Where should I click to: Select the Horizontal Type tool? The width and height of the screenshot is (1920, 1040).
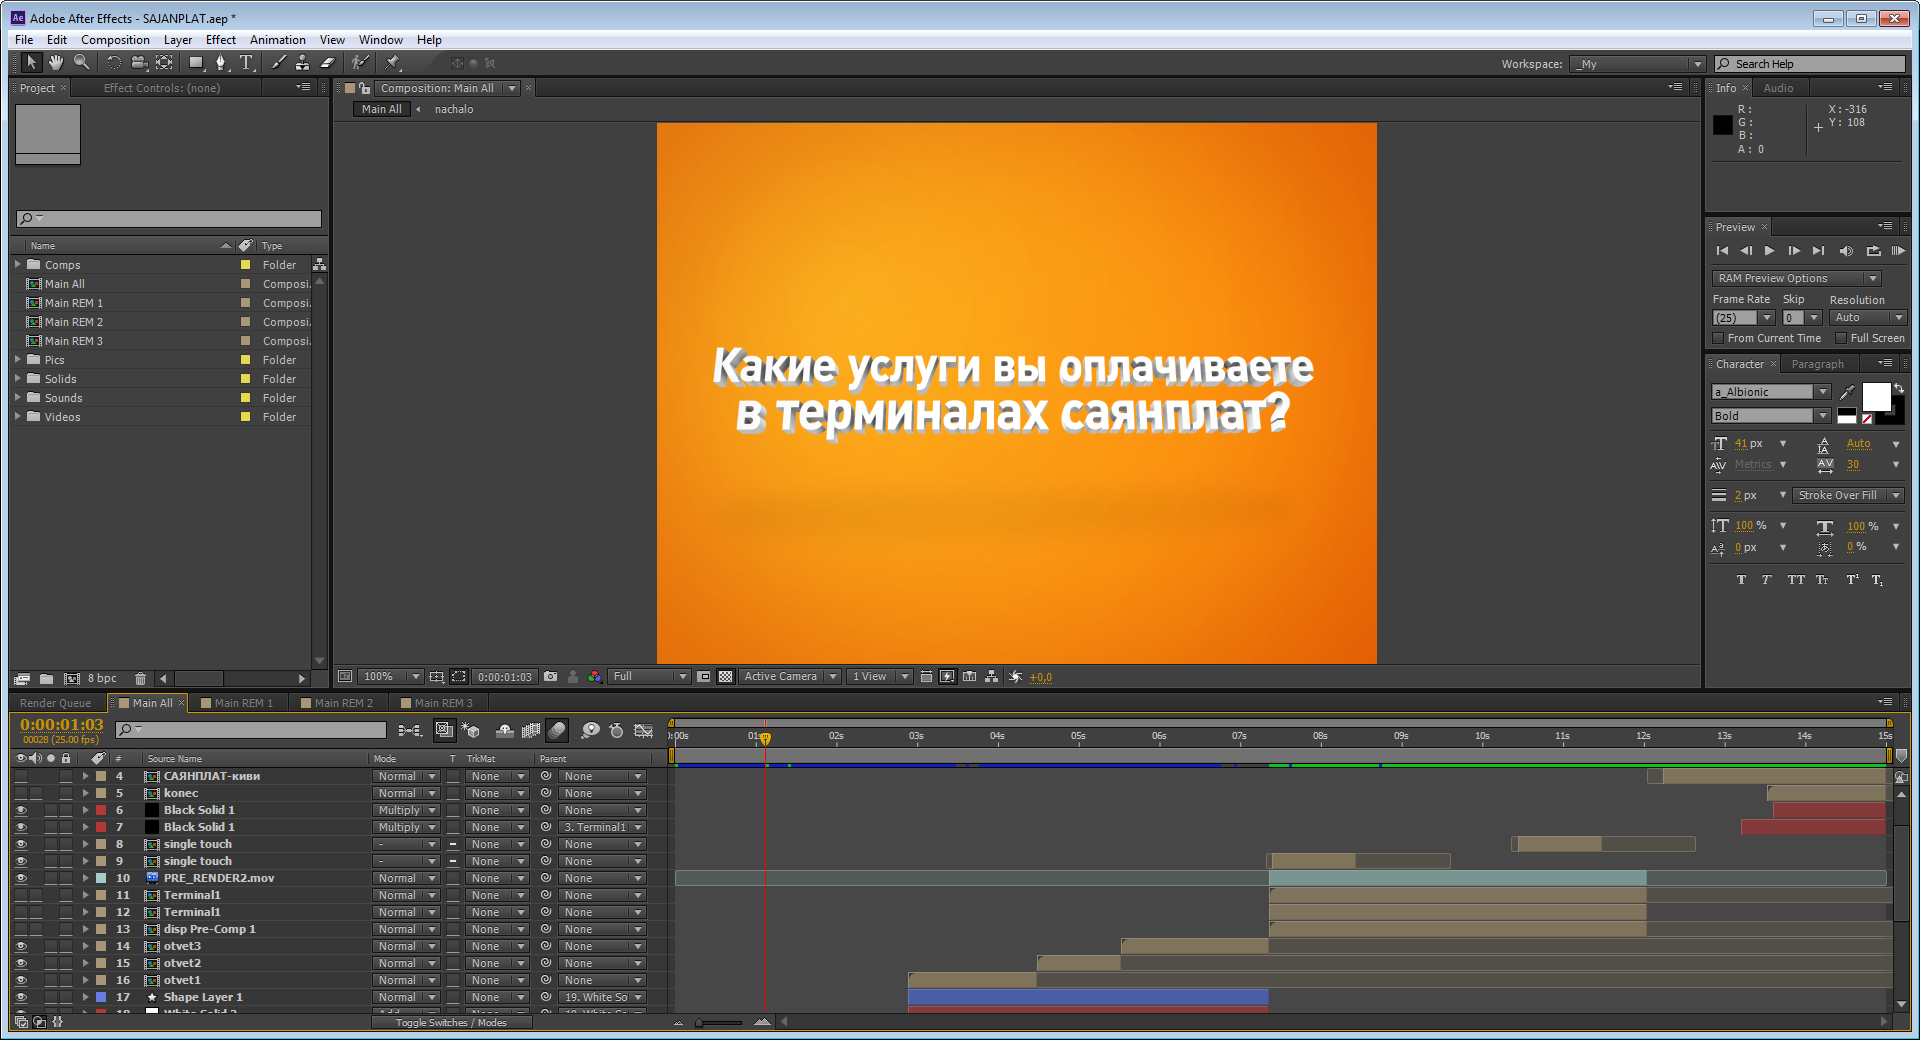246,63
